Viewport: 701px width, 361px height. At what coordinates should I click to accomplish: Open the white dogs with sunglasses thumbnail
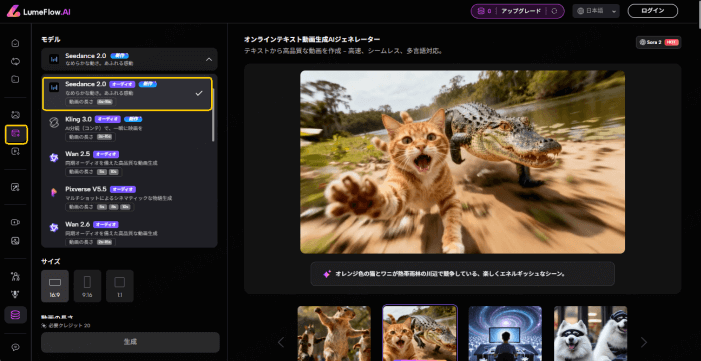[591, 333]
